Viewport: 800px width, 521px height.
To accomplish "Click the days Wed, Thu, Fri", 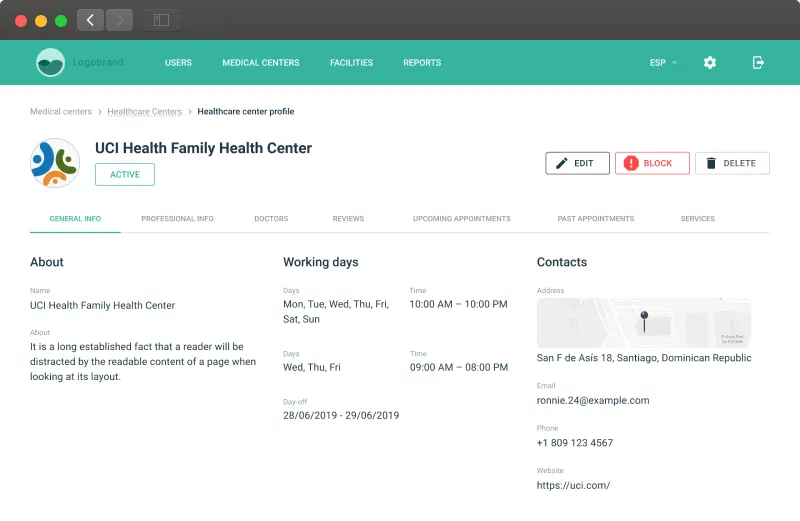I will pos(312,367).
